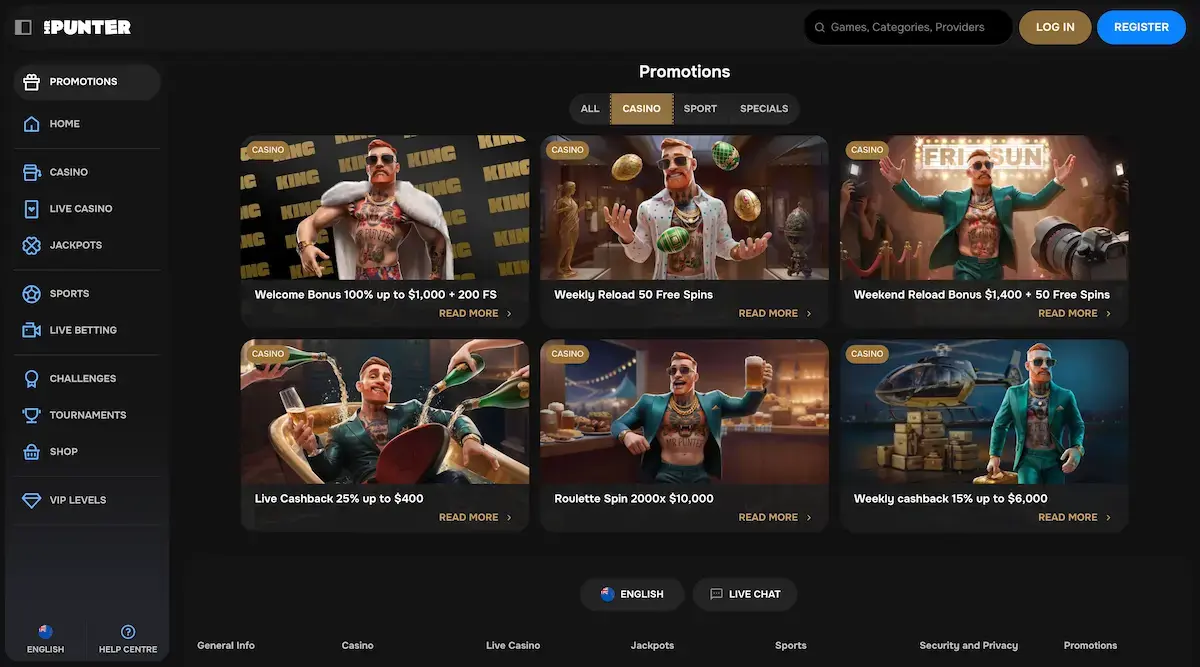The width and height of the screenshot is (1200, 667).
Task: Click the Promotions gift icon in sidebar
Action: (31, 82)
